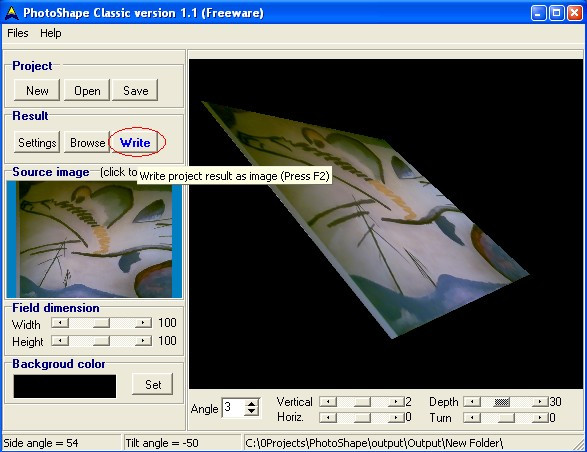Viewport: 587px width, 452px height.
Task: Click the Turn slider thumb
Action: click(x=506, y=418)
